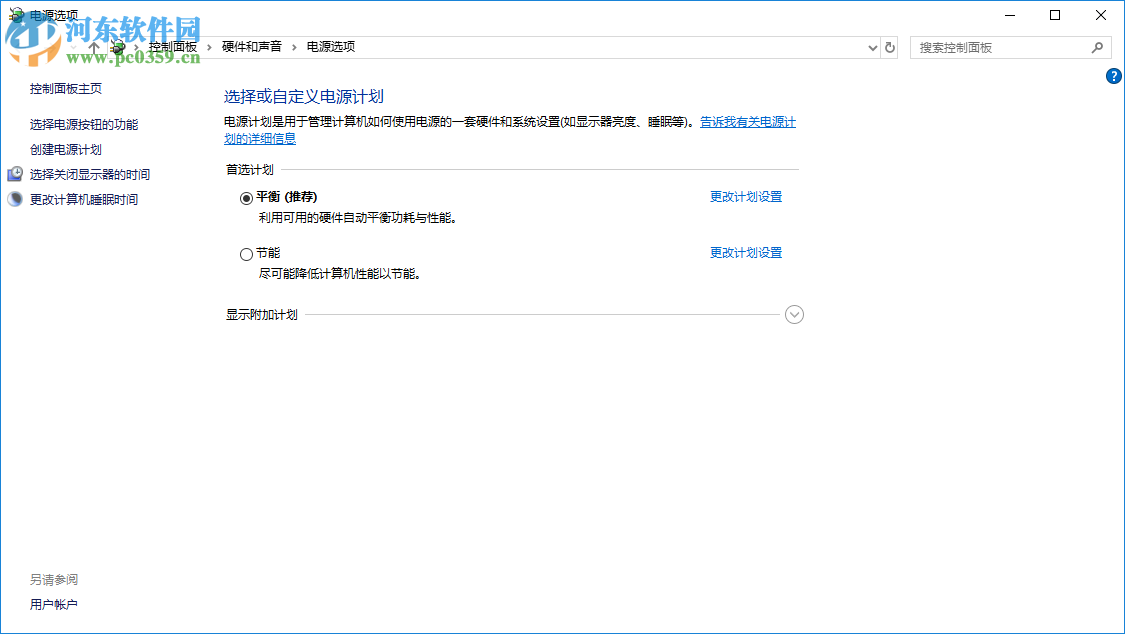Open 更改计划设置 for the balanced plan
1125x634 pixels.
[746, 196]
